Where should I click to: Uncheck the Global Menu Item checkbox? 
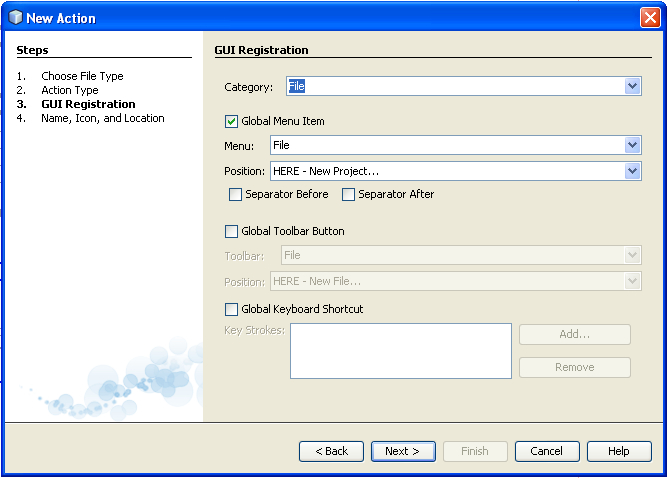pos(231,122)
